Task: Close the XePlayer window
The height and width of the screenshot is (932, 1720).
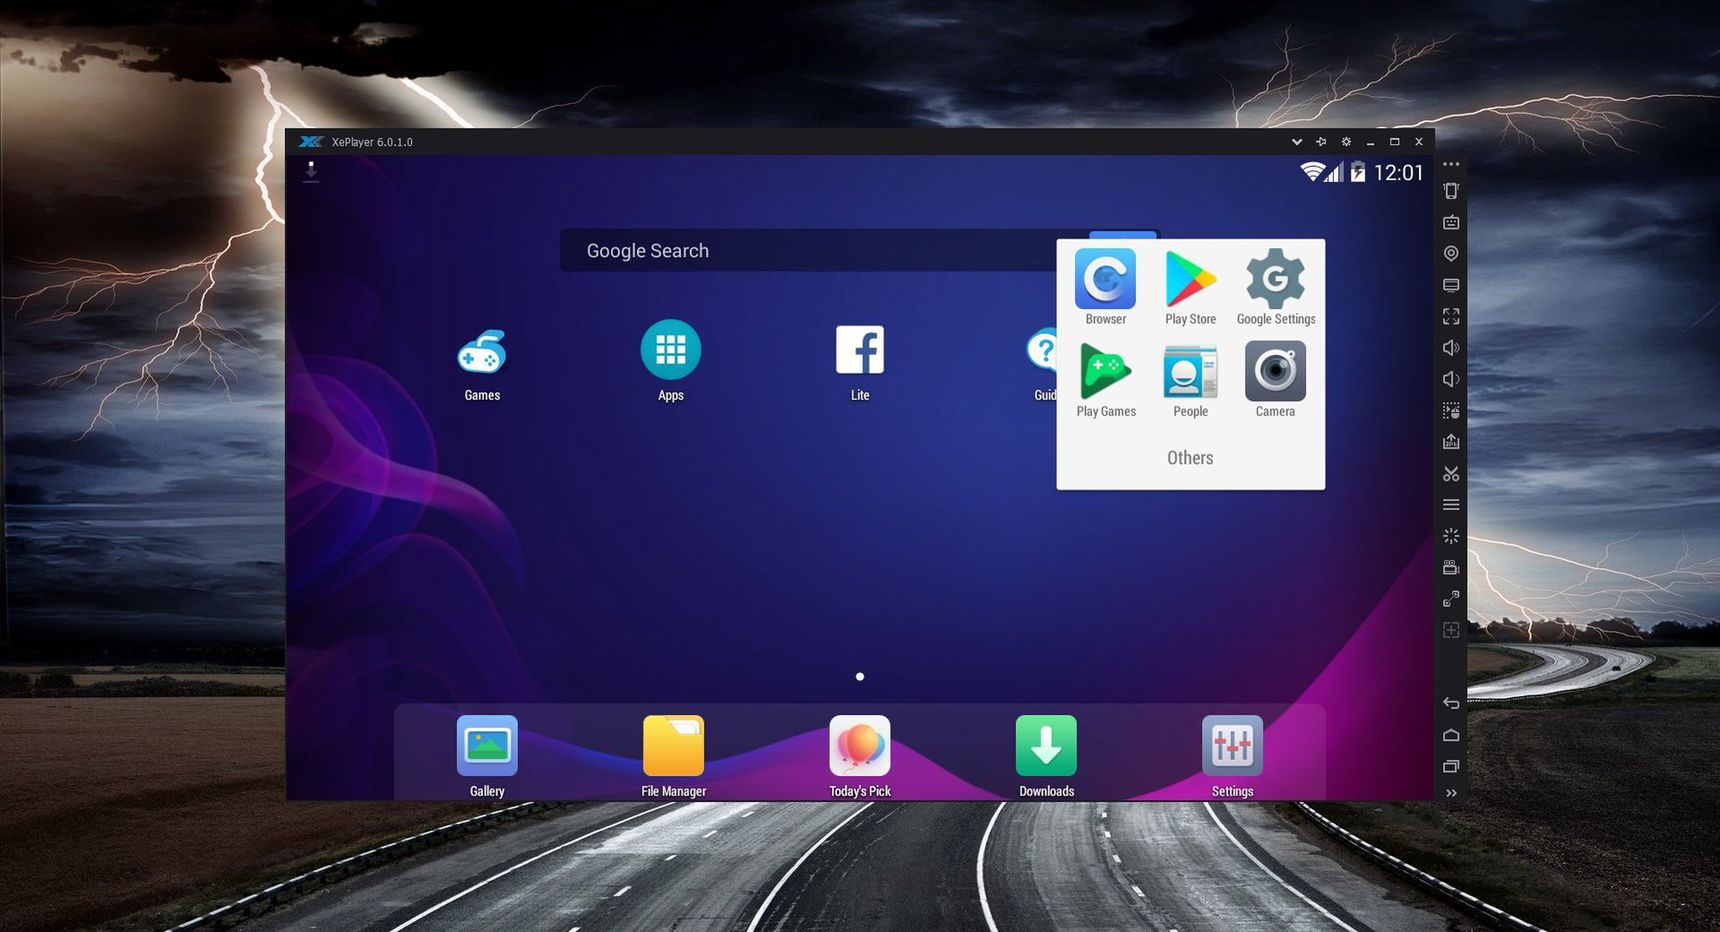Action: pyautogui.click(x=1418, y=142)
